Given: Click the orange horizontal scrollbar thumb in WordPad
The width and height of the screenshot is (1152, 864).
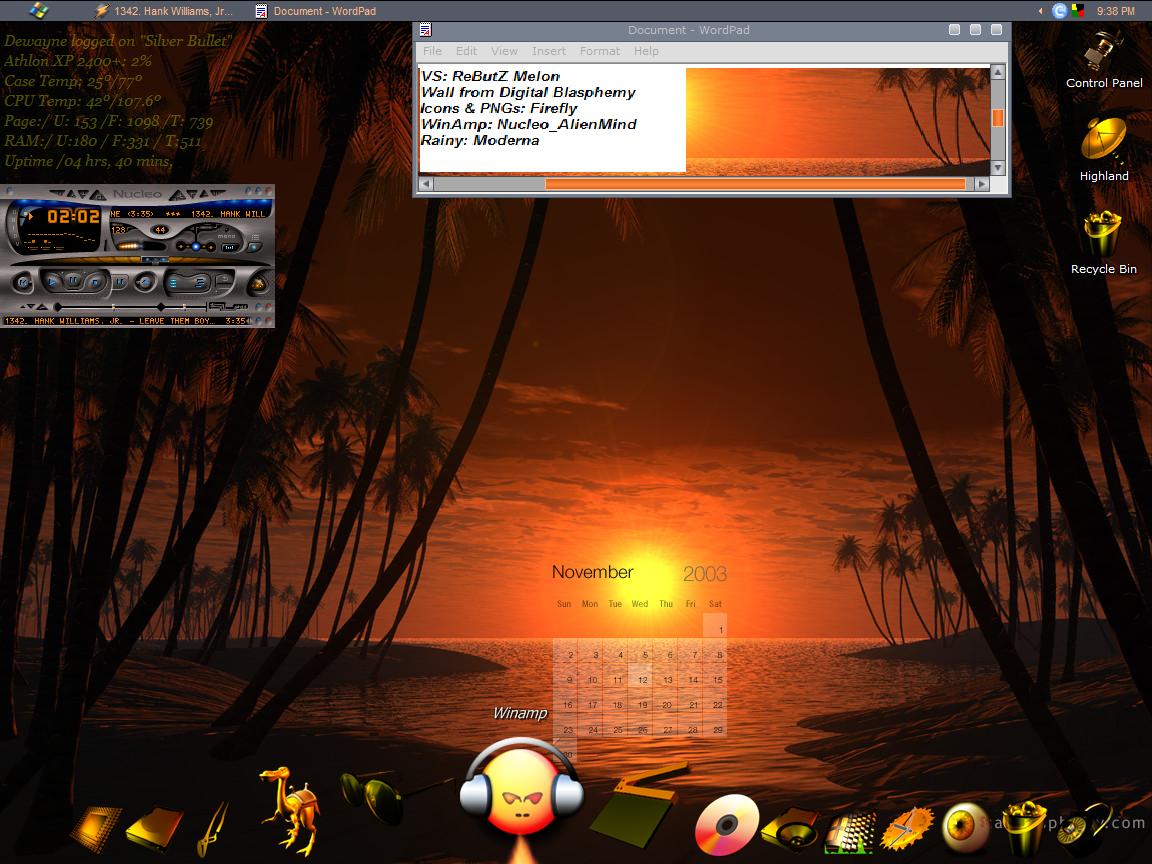Looking at the screenshot, I should (x=755, y=184).
